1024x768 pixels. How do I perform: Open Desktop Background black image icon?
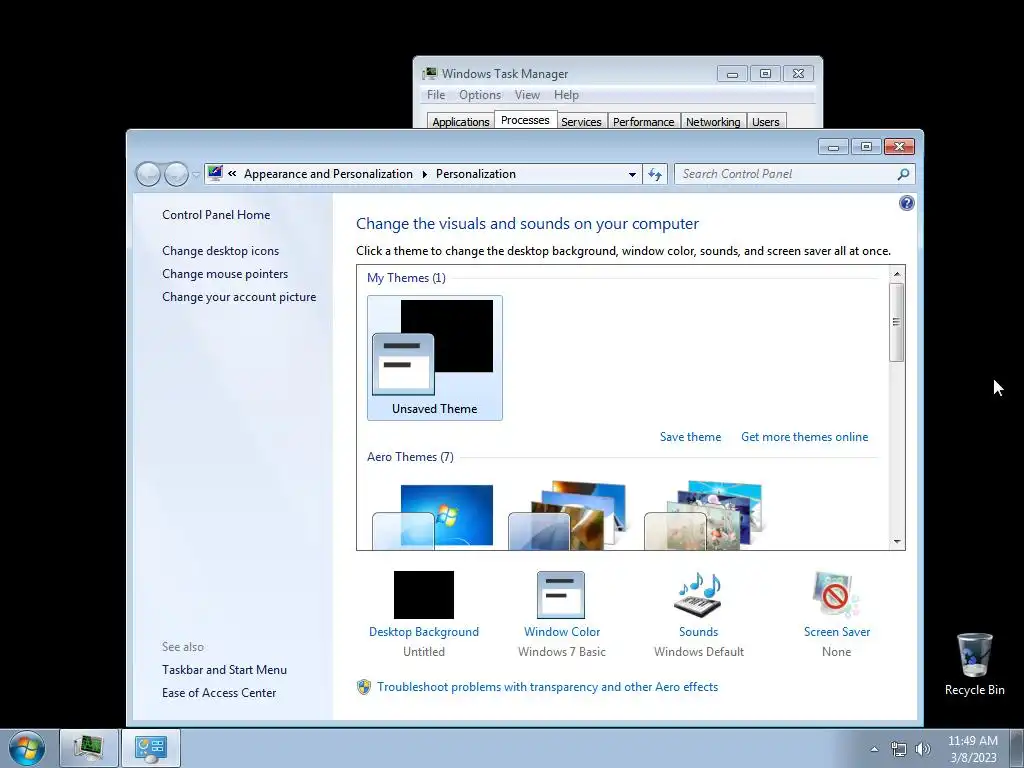click(x=424, y=595)
